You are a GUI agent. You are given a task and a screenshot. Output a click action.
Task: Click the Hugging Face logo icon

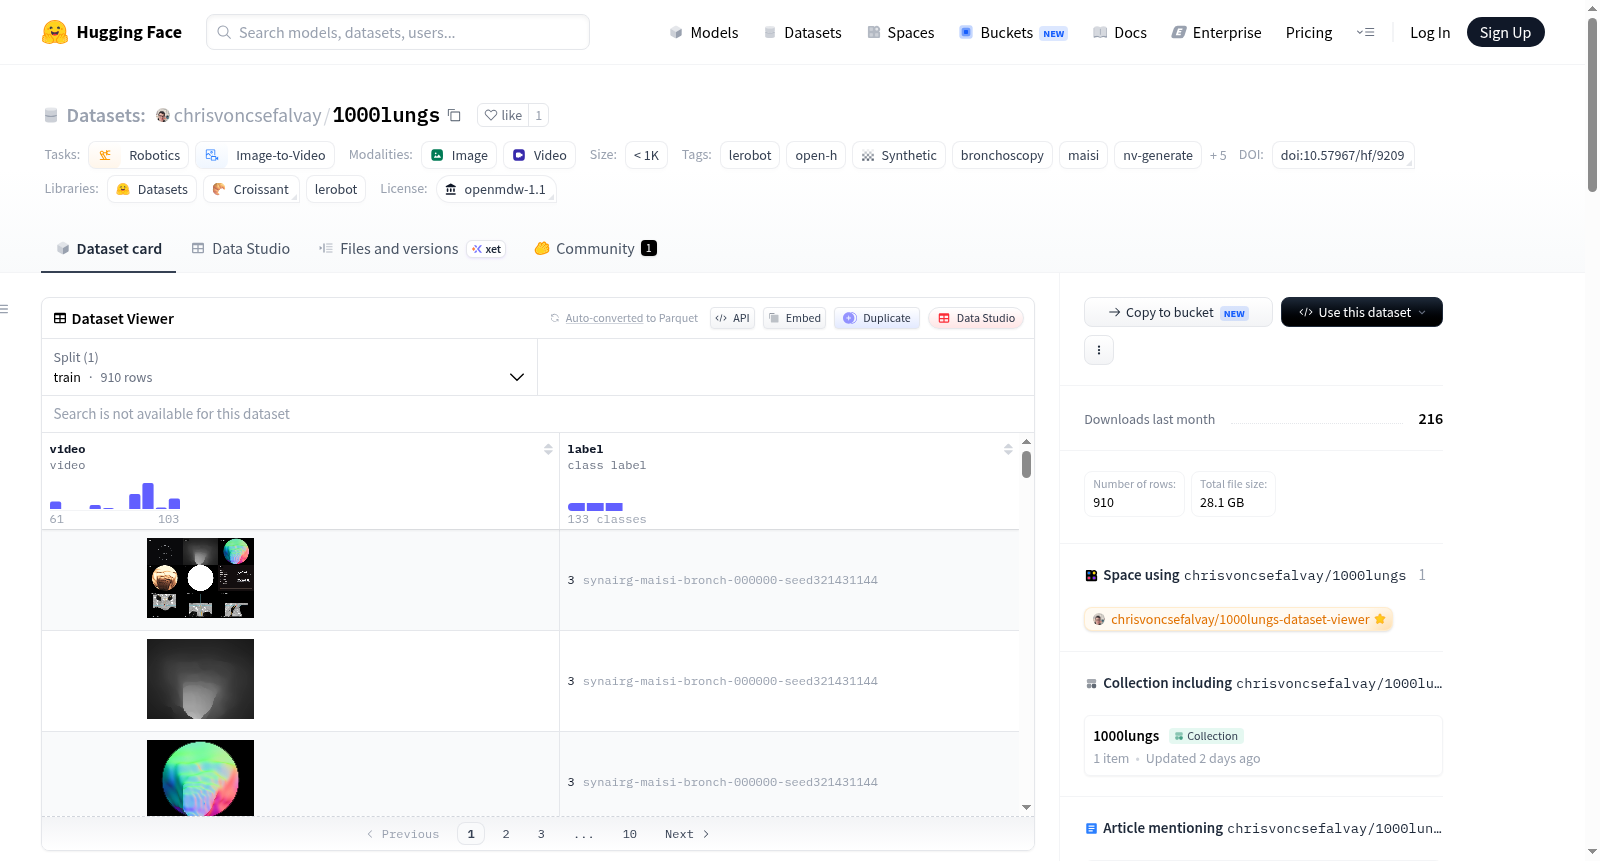tap(55, 32)
